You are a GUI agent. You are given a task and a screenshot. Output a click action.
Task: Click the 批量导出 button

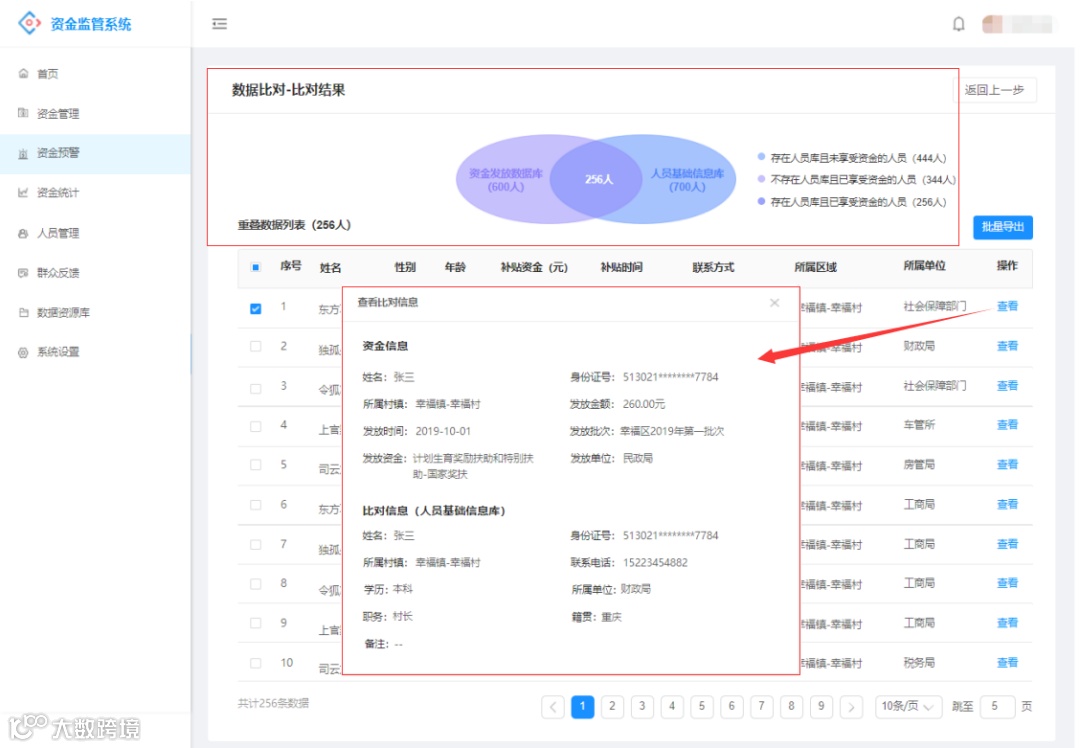[1002, 227]
